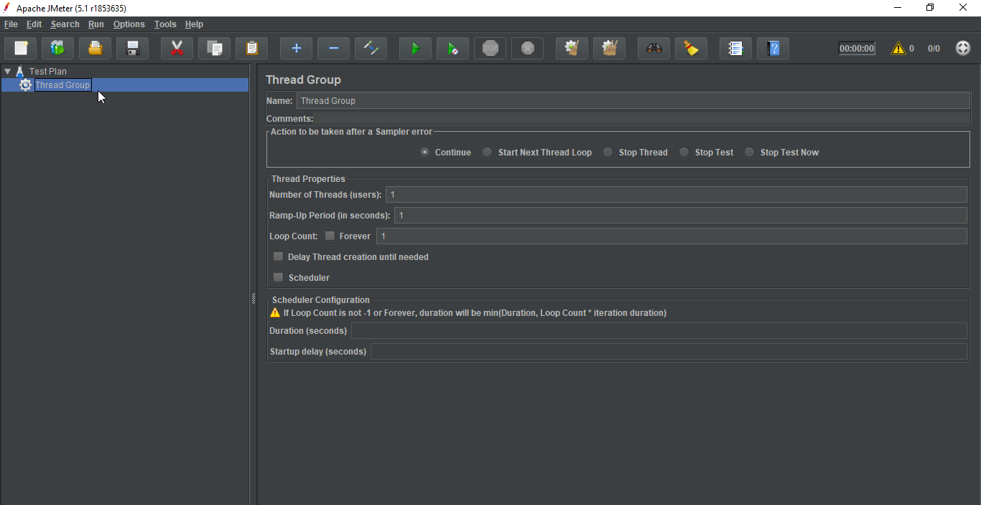Open Search with binoculars icon
The width and height of the screenshot is (981, 505).
point(654,48)
